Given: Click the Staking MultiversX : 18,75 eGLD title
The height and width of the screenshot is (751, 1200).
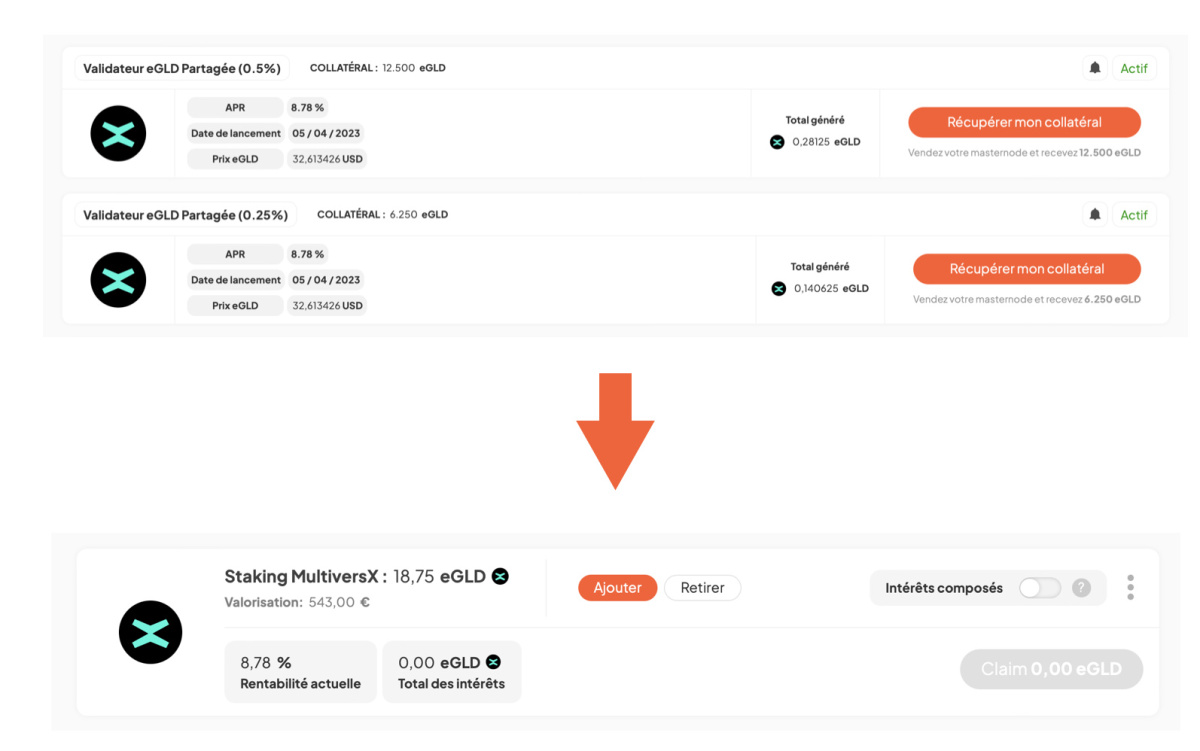Looking at the screenshot, I should [x=355, y=576].
